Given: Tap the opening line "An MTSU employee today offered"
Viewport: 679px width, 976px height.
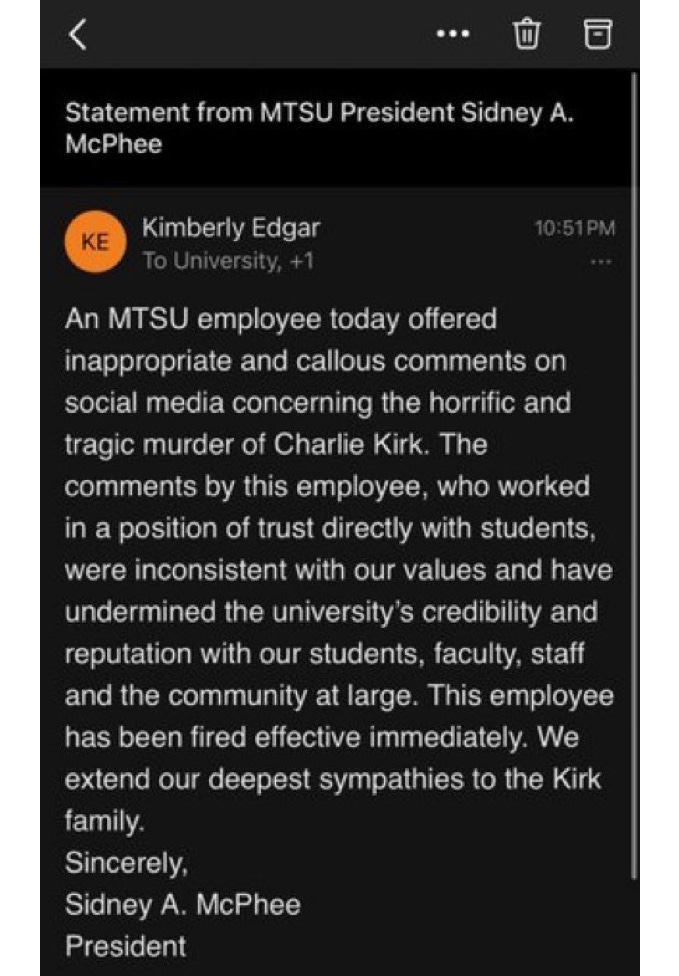Looking at the screenshot, I should pos(281,320).
